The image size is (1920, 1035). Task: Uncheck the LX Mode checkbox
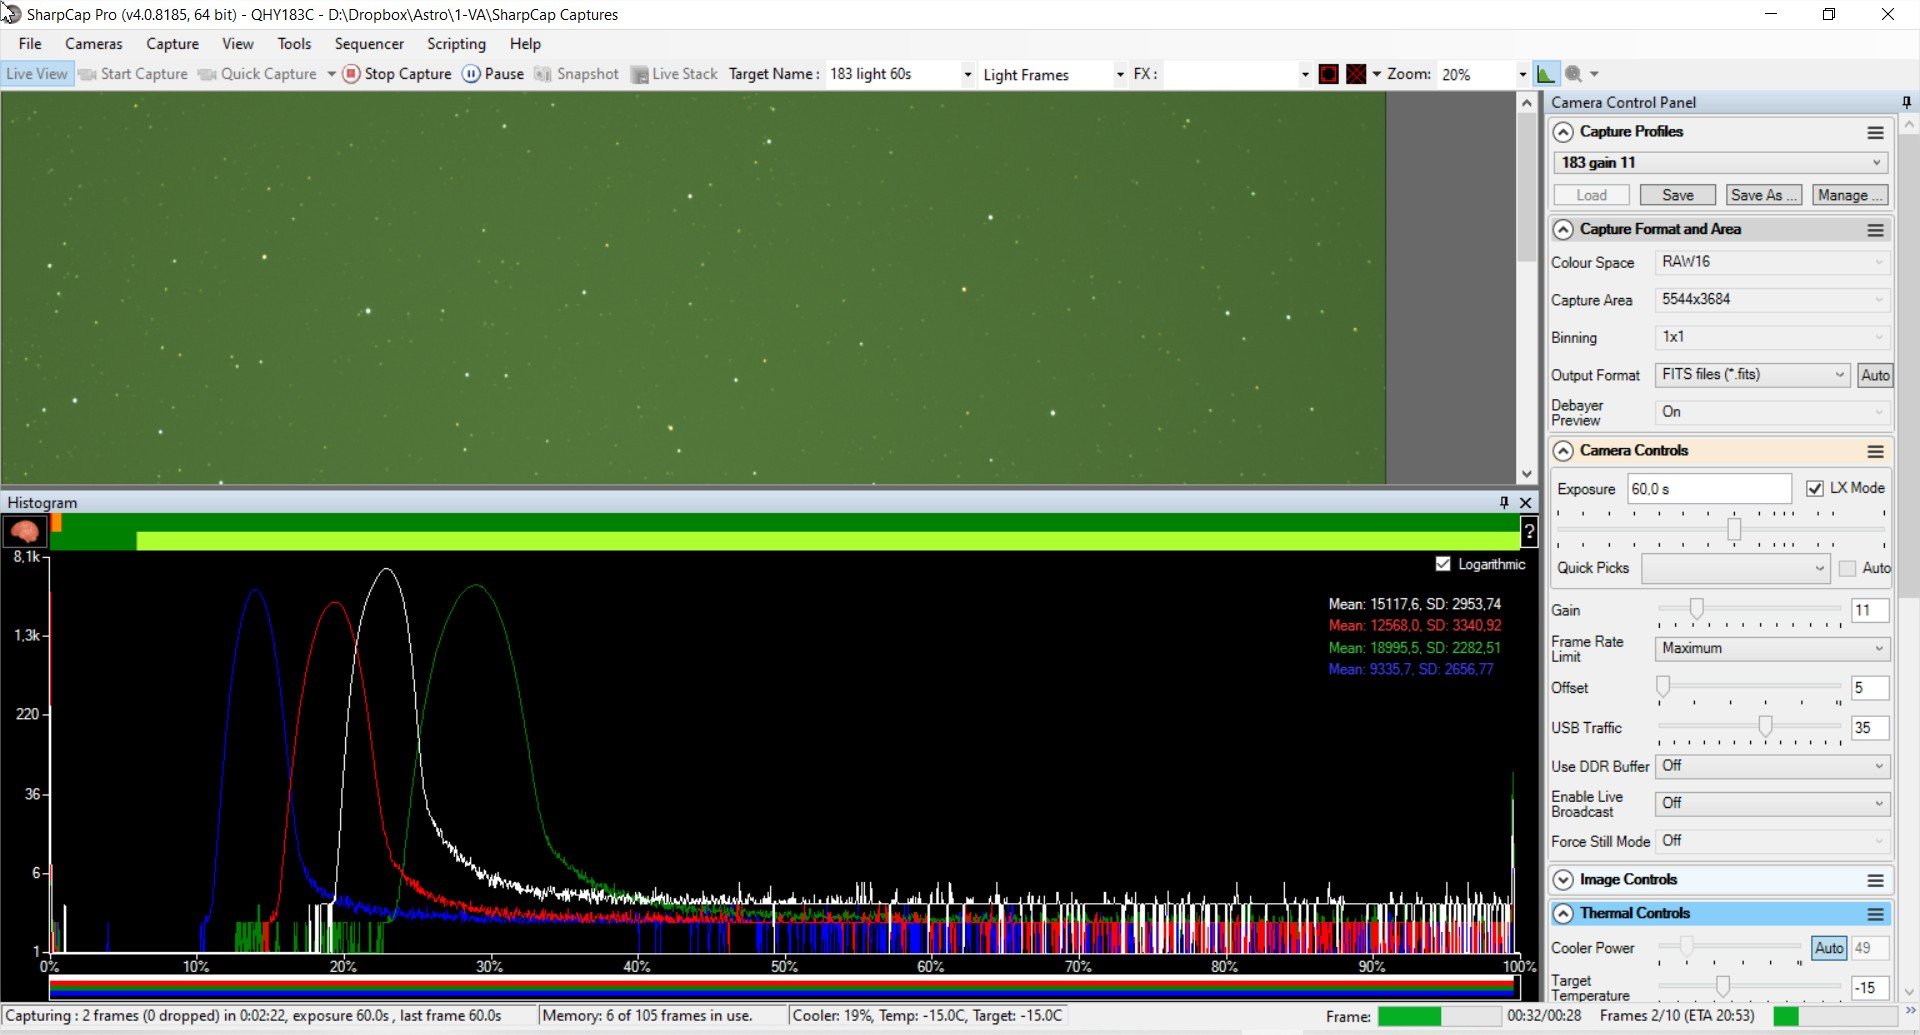tap(1815, 488)
